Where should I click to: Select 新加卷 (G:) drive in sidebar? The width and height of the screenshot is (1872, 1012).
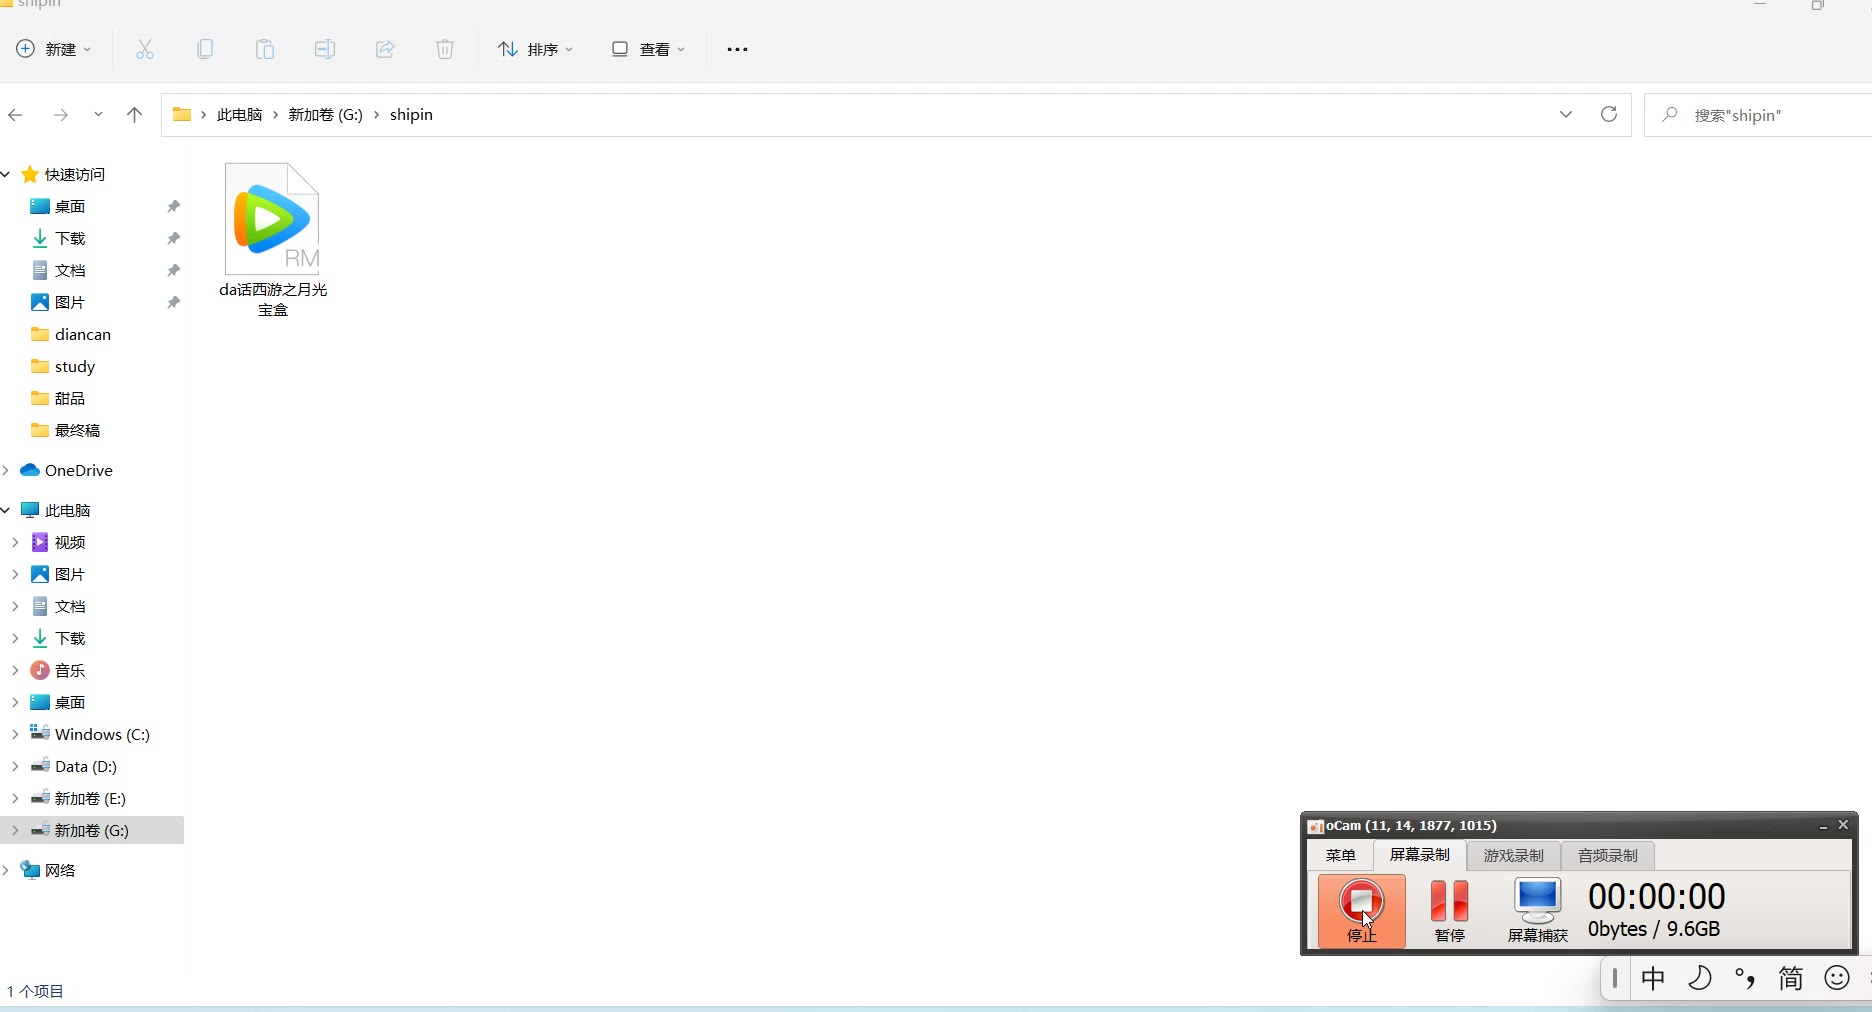pos(92,830)
